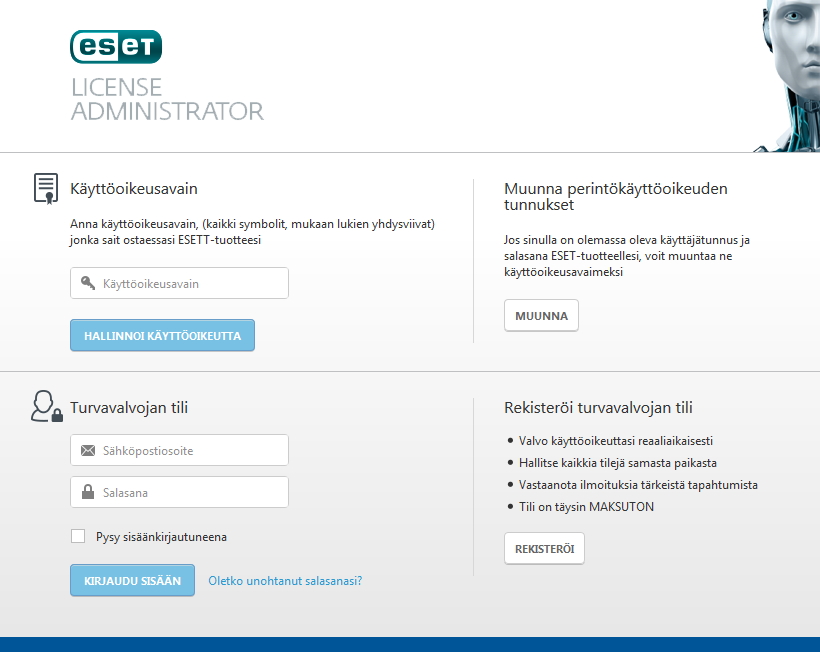The height and width of the screenshot is (652, 820).
Task: Click the Käyttöoikeusavain section heading
Action: click(134, 188)
